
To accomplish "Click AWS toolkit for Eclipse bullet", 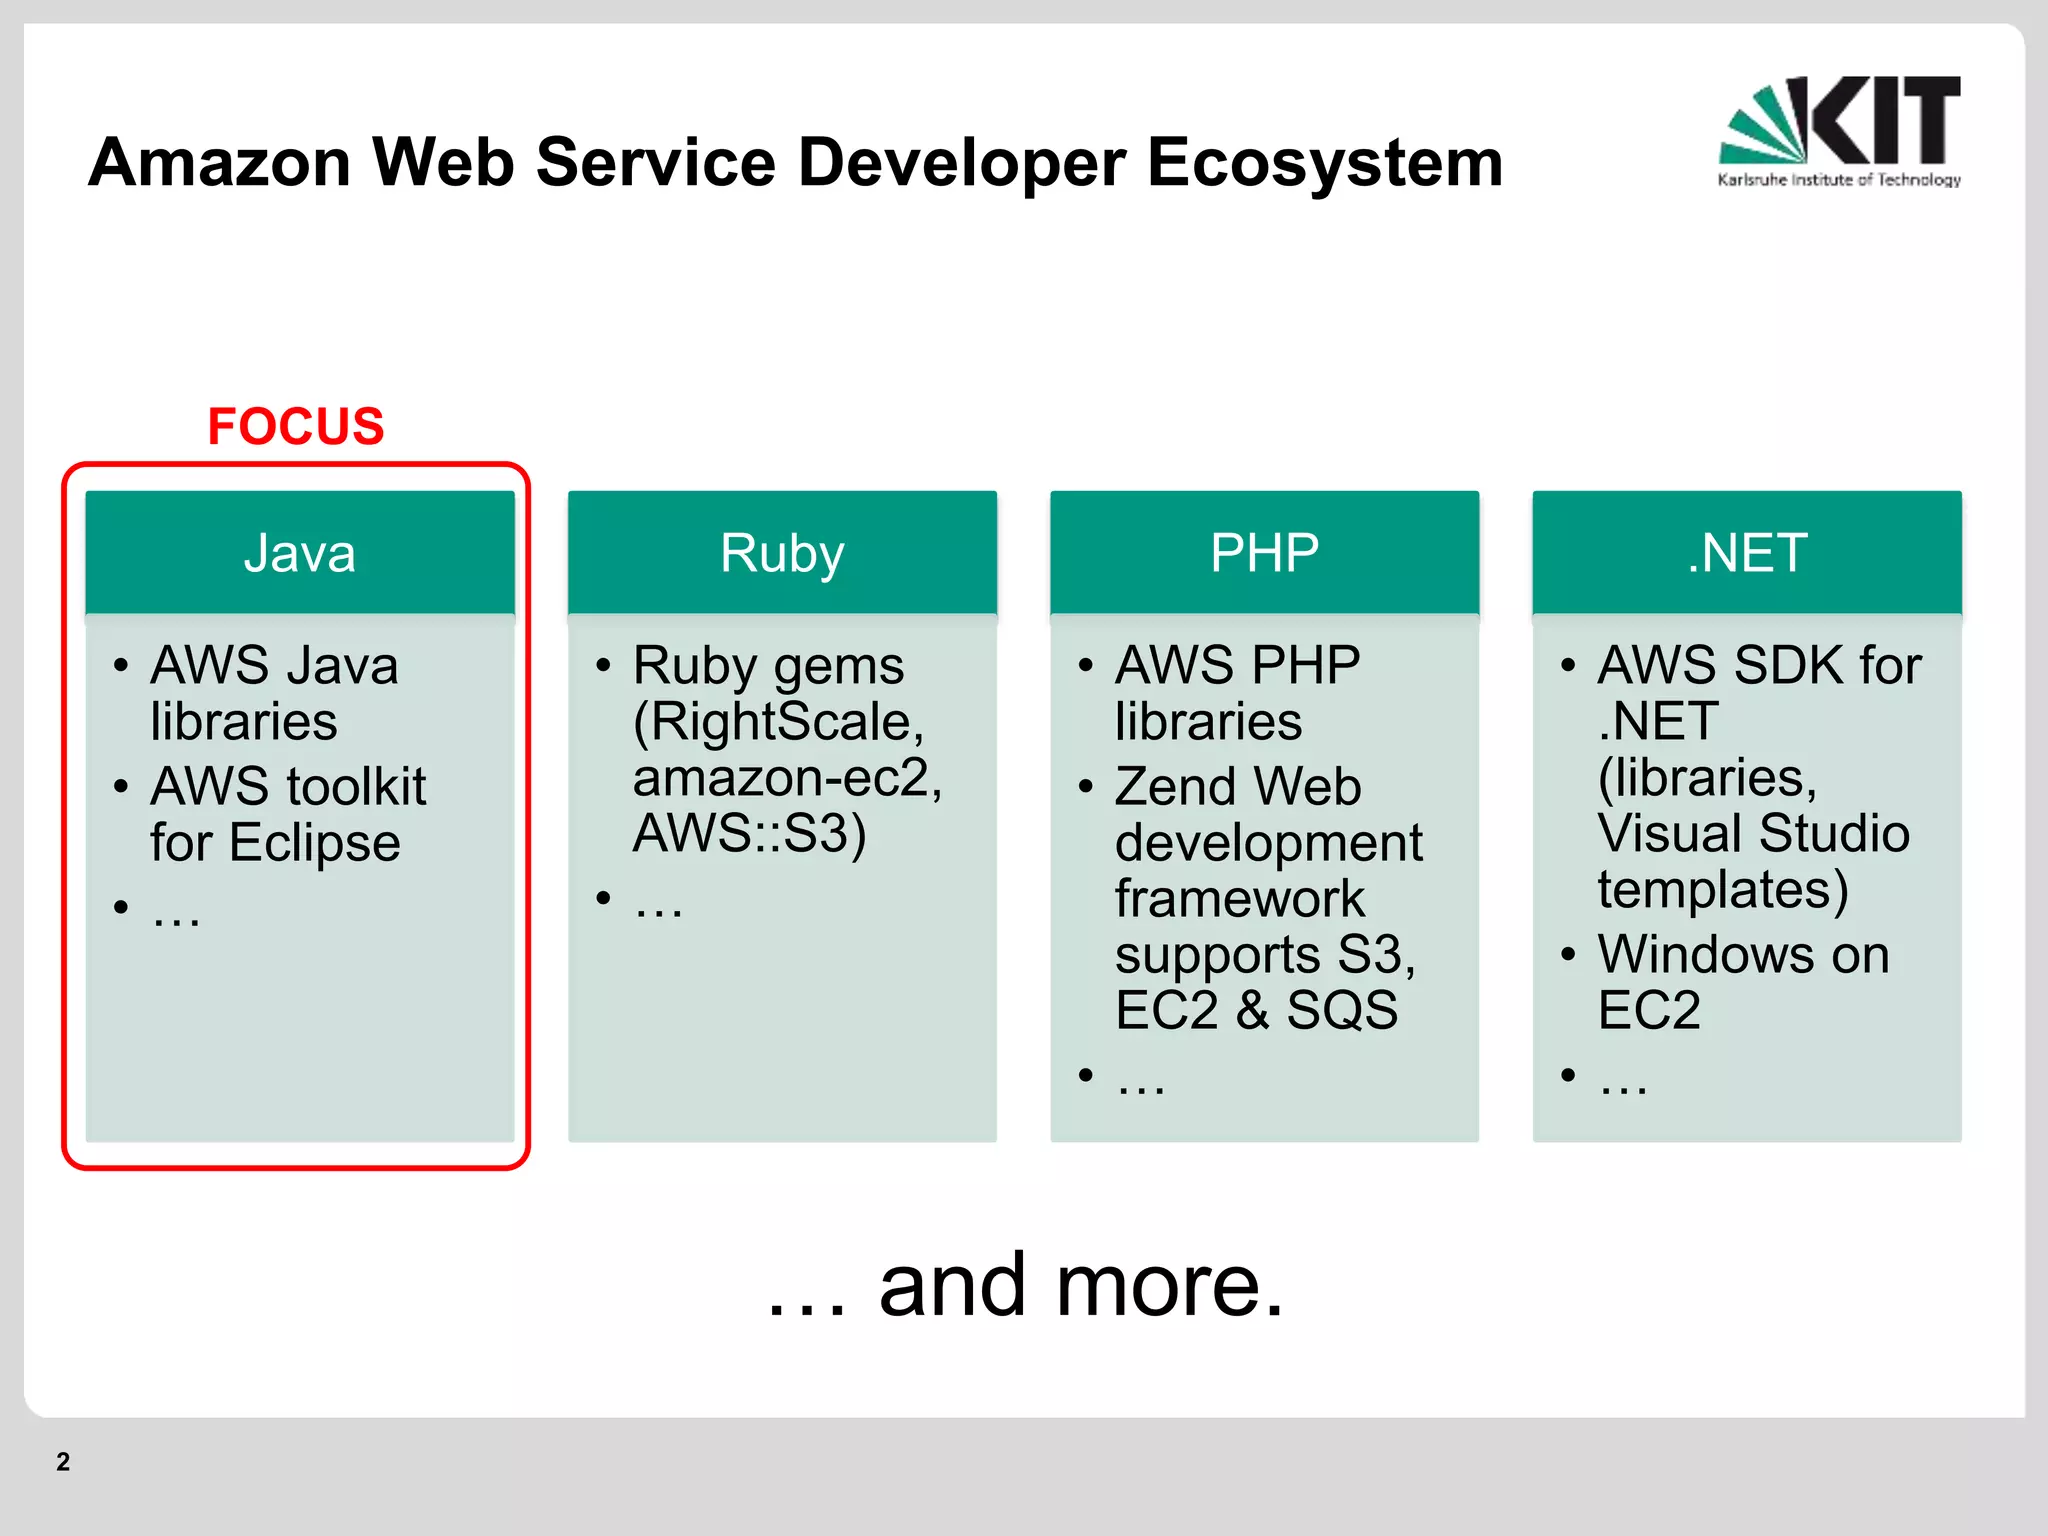I will (287, 813).
